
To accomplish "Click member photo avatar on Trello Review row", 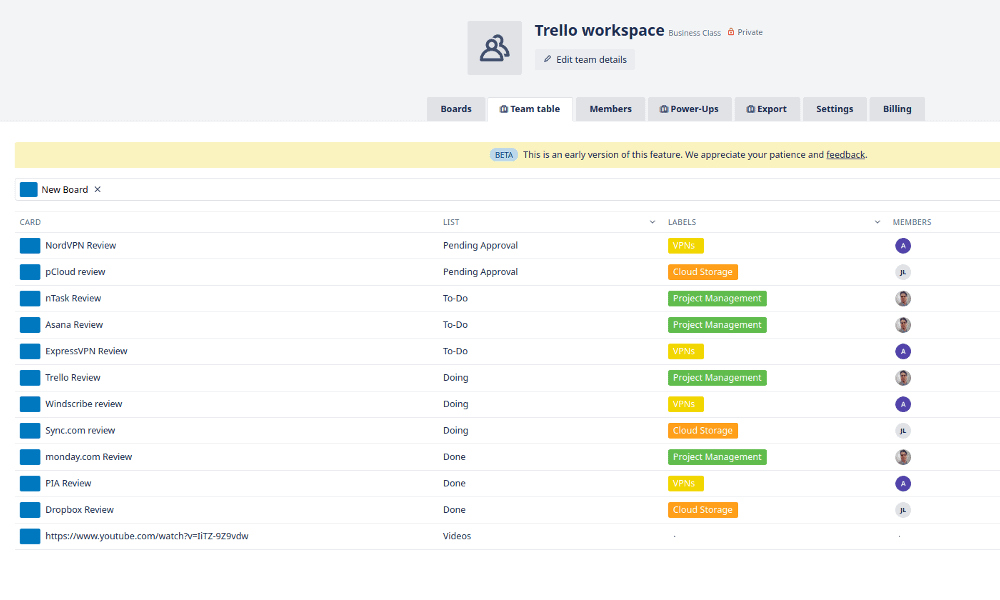I will pos(902,378).
